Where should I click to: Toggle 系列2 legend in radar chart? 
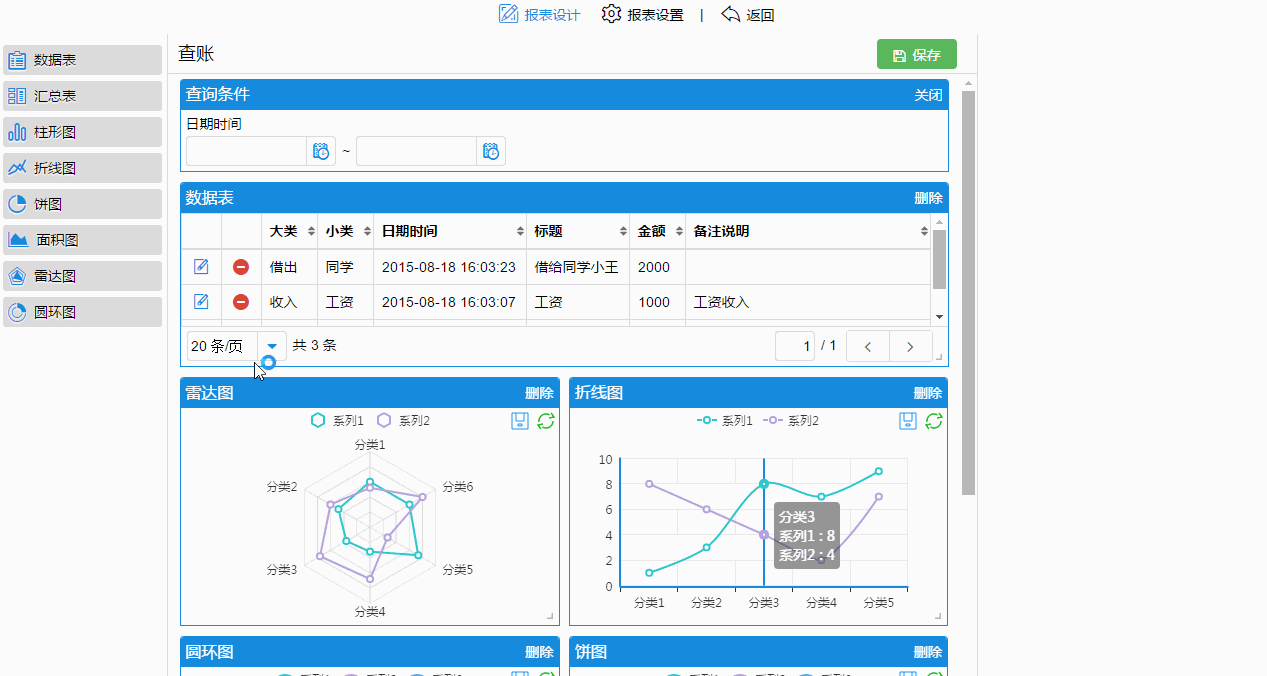pos(404,421)
